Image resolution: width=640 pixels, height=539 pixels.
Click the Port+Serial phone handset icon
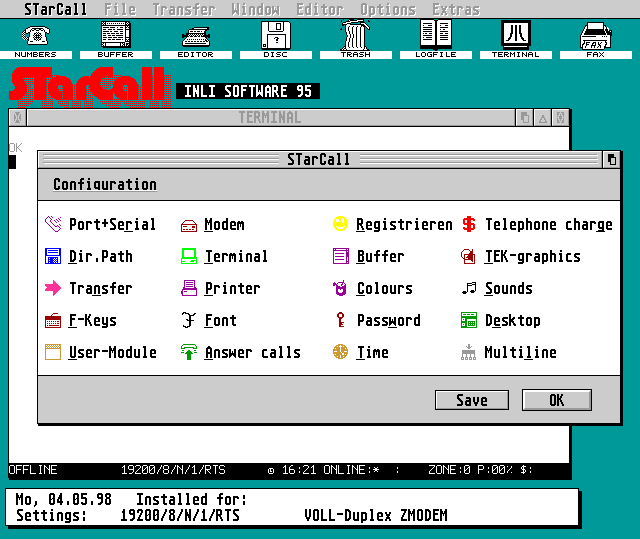(53, 224)
